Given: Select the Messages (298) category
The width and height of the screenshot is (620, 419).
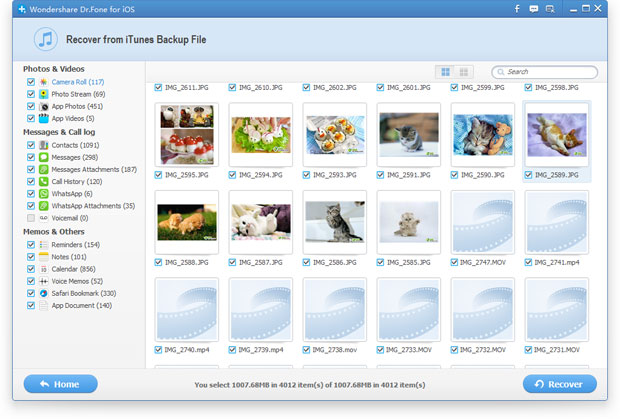Looking at the screenshot, I should [75, 157].
